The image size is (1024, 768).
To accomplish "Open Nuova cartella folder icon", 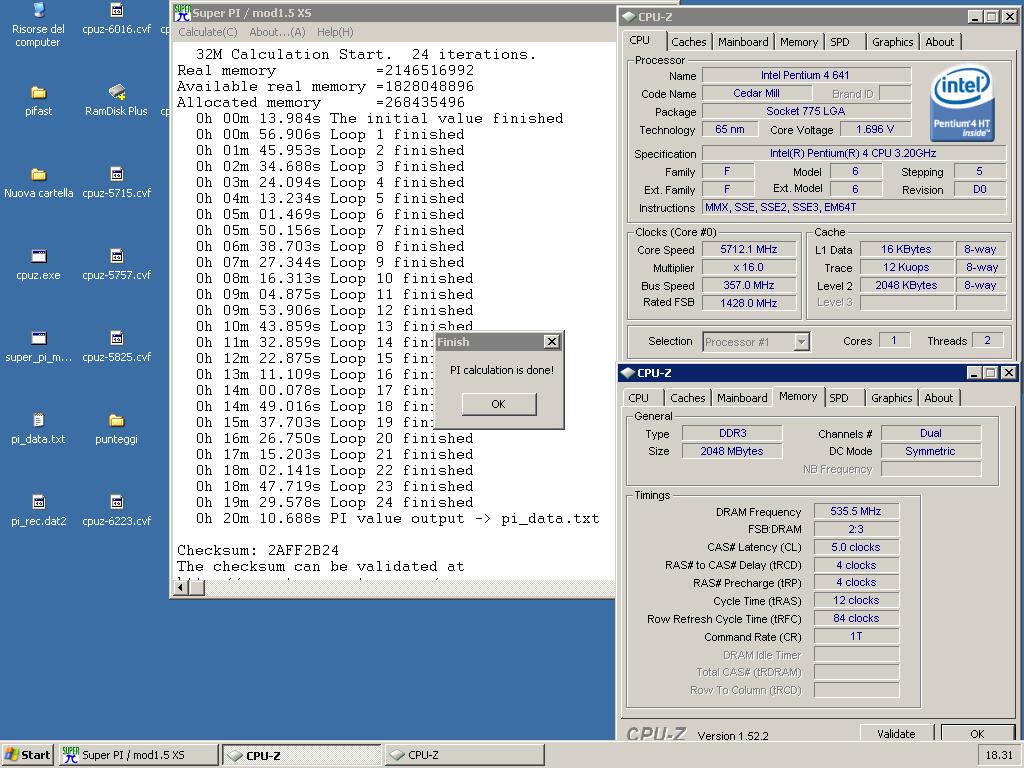I will pos(39,183).
